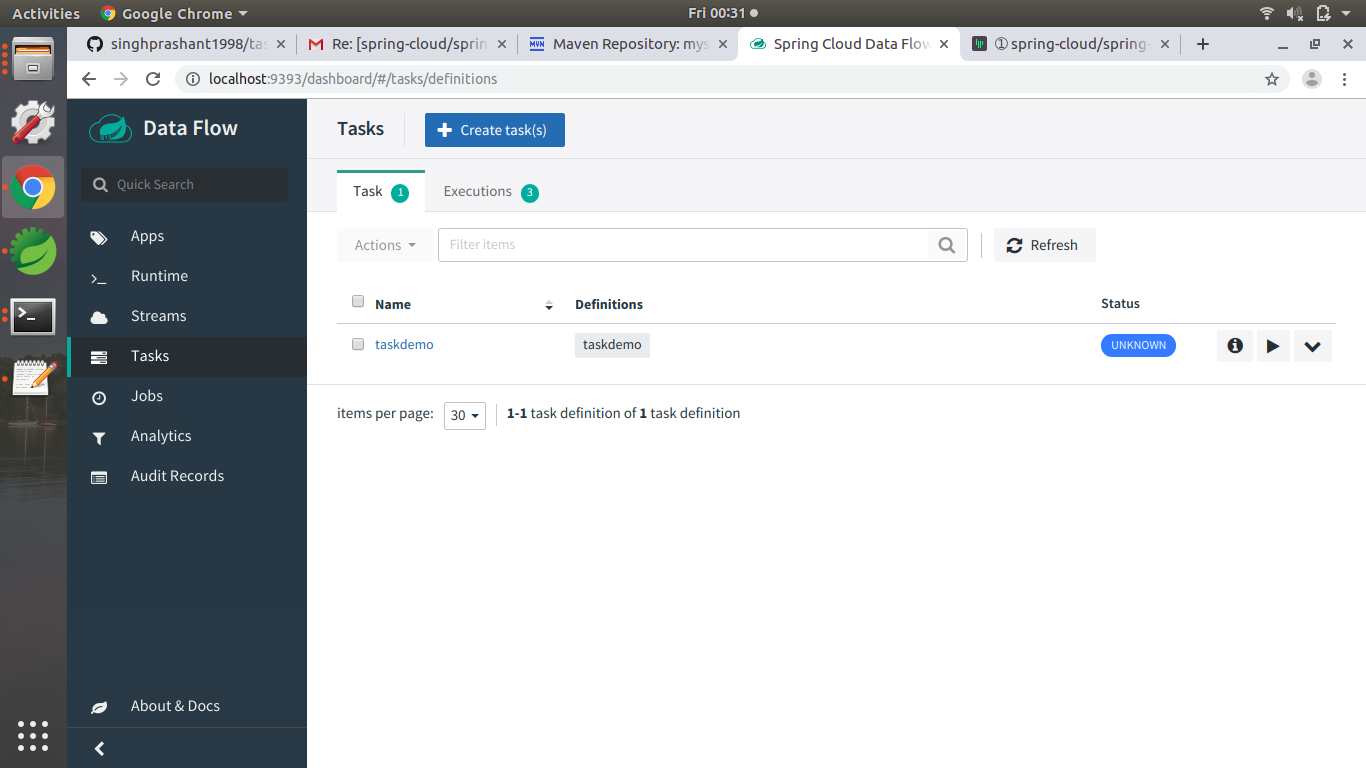Bookmark this page with star icon
The height and width of the screenshot is (768, 1366).
pos(1272,79)
